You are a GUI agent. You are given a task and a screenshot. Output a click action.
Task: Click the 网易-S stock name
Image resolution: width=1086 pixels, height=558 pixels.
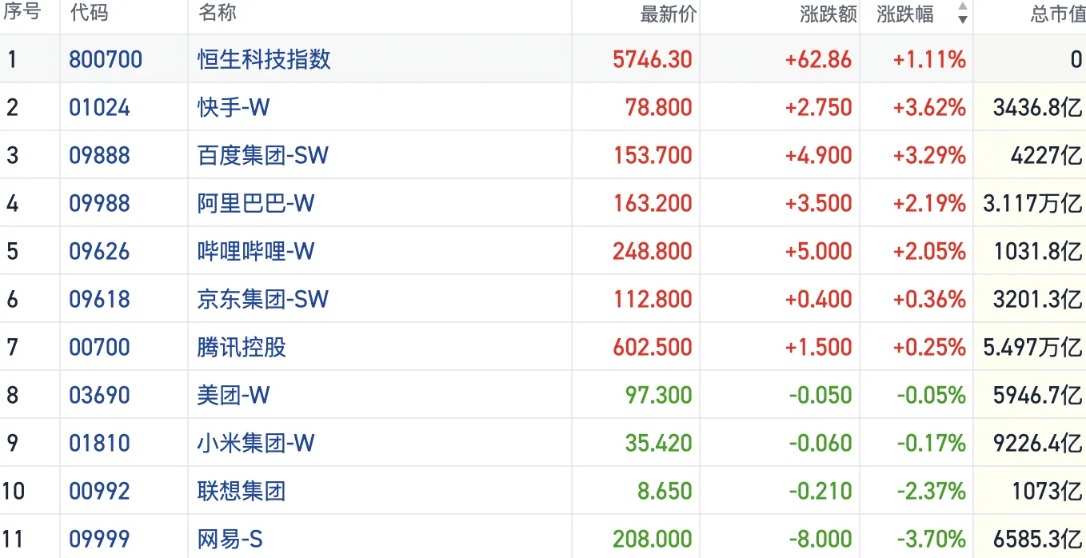pos(230,540)
